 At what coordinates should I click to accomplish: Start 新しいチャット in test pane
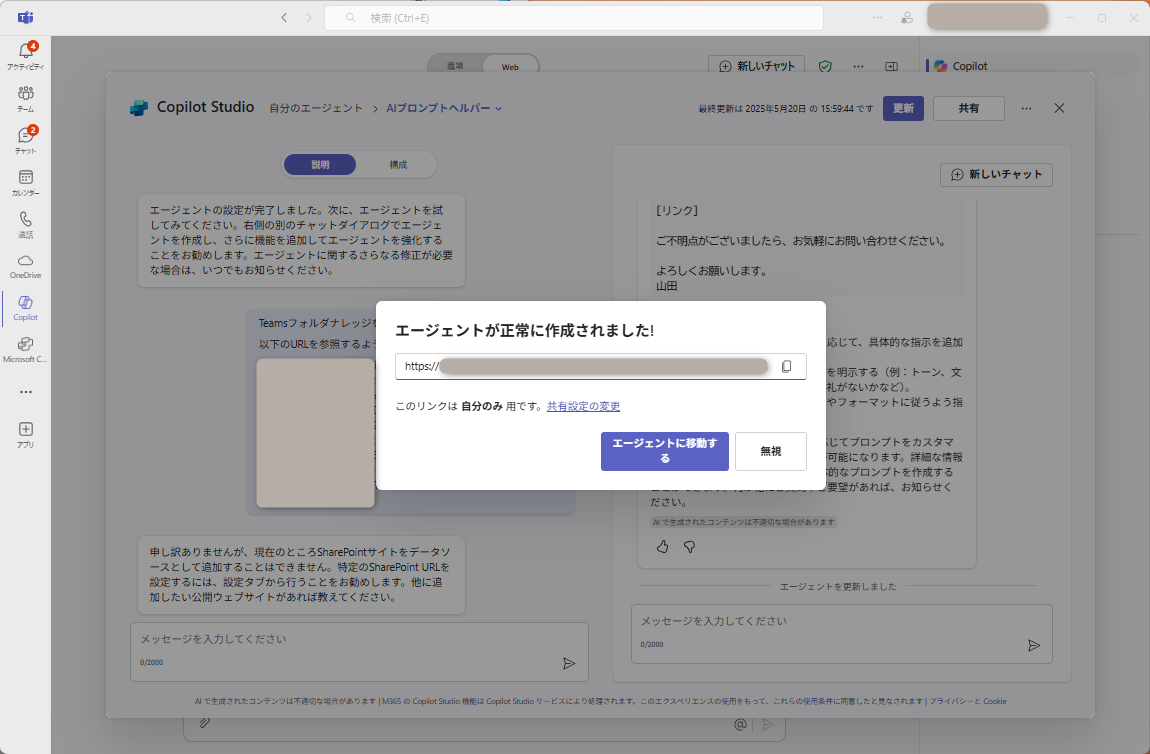[996, 175]
